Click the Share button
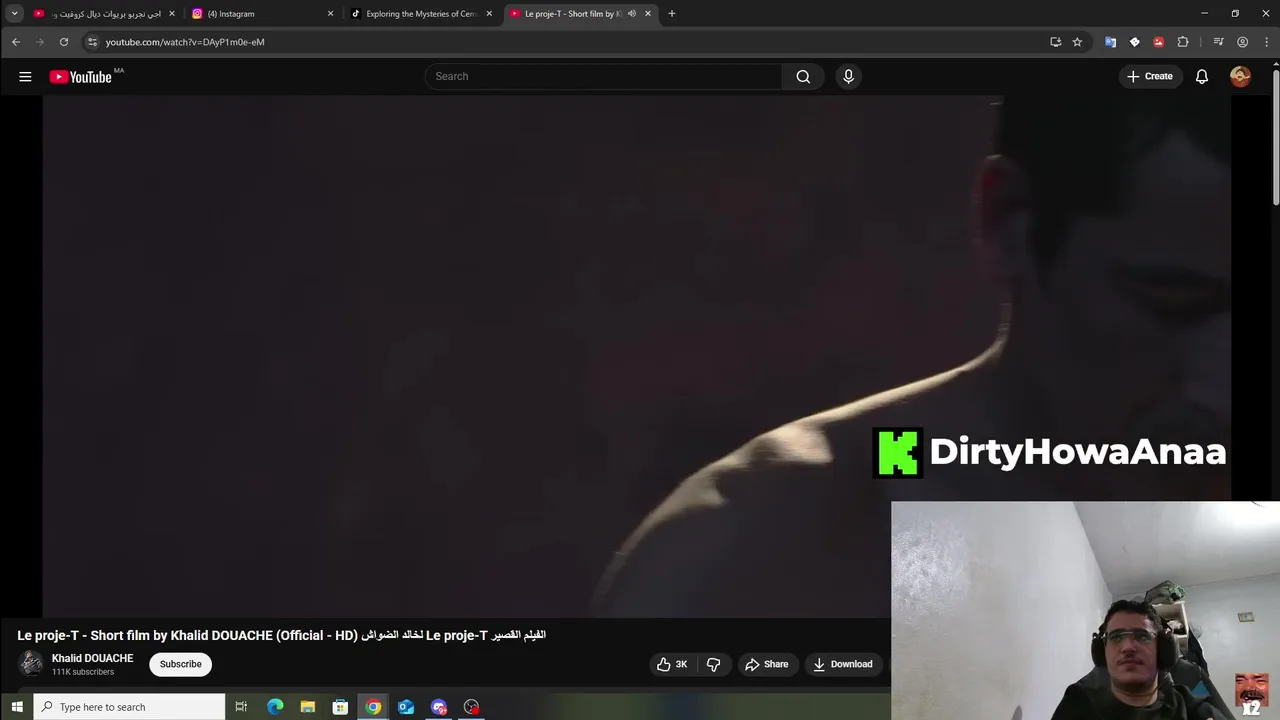 point(767,664)
